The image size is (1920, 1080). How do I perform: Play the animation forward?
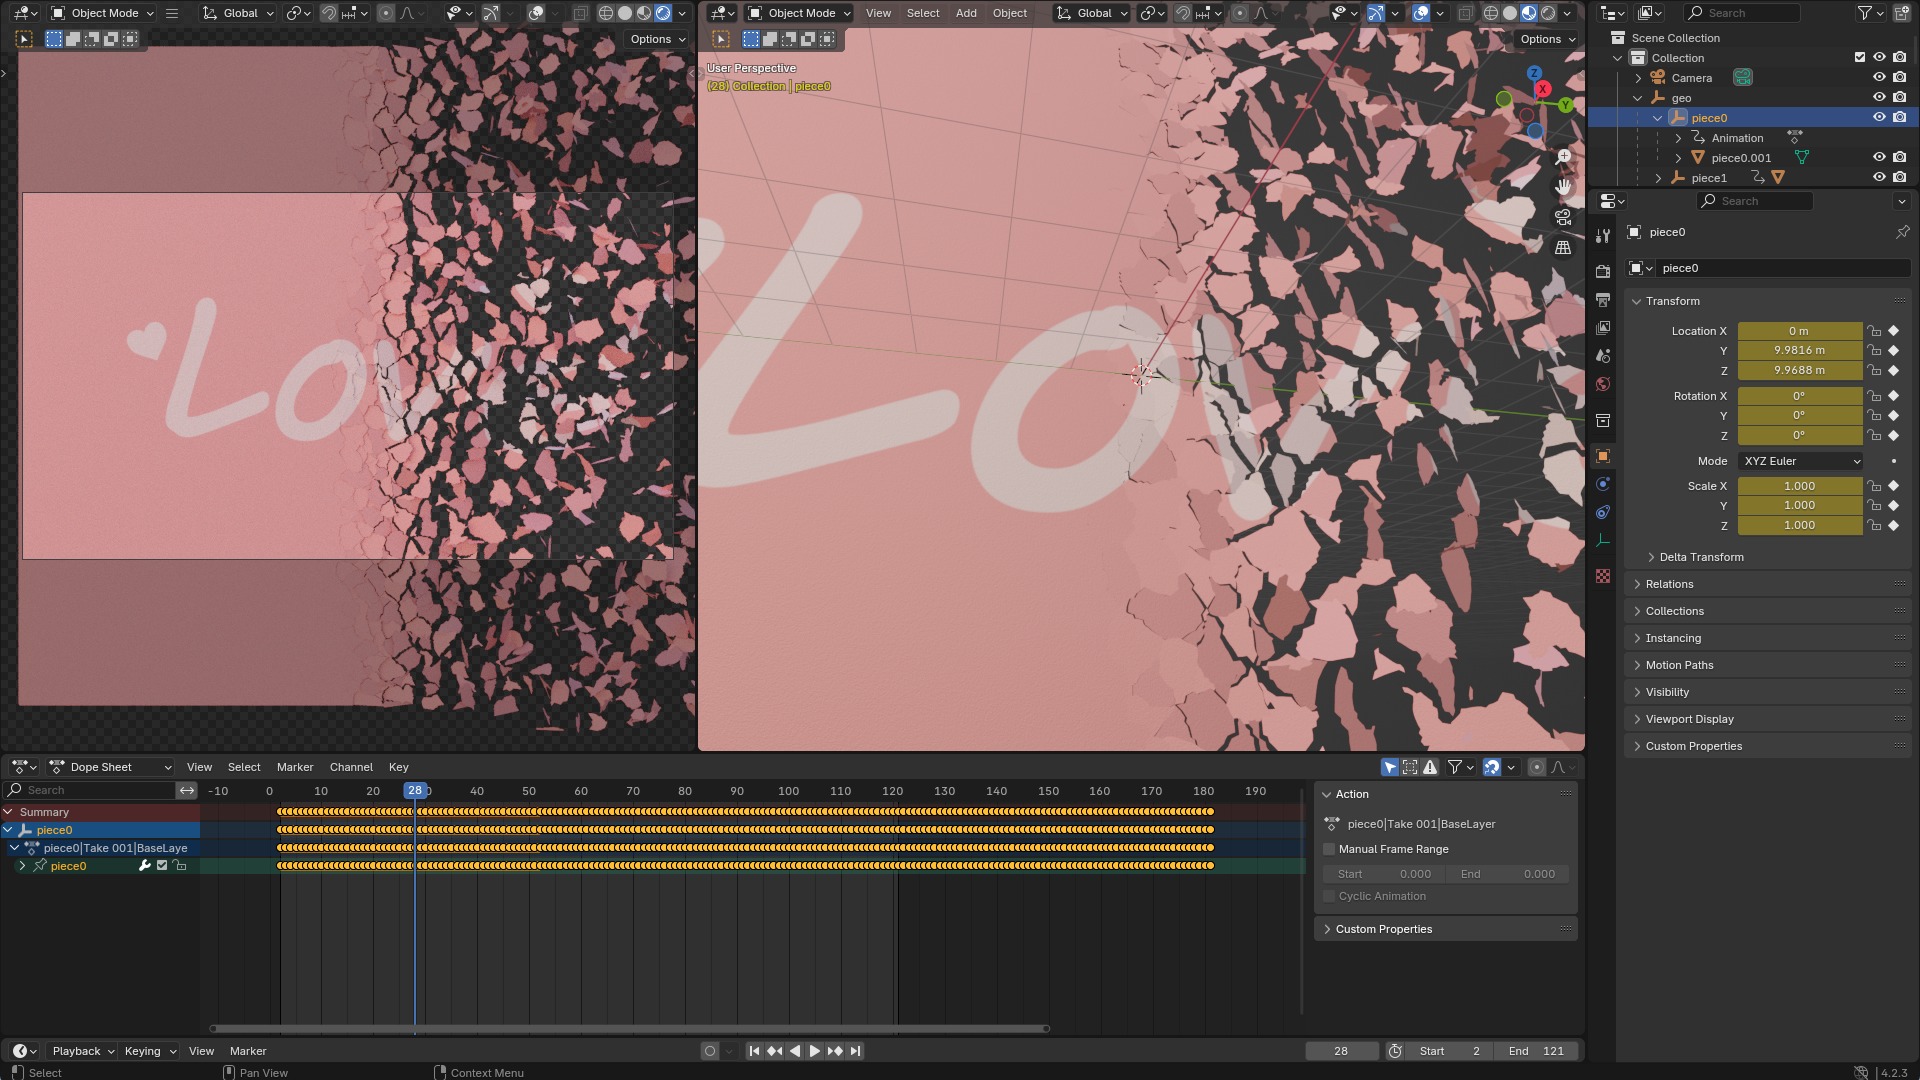click(x=814, y=1051)
